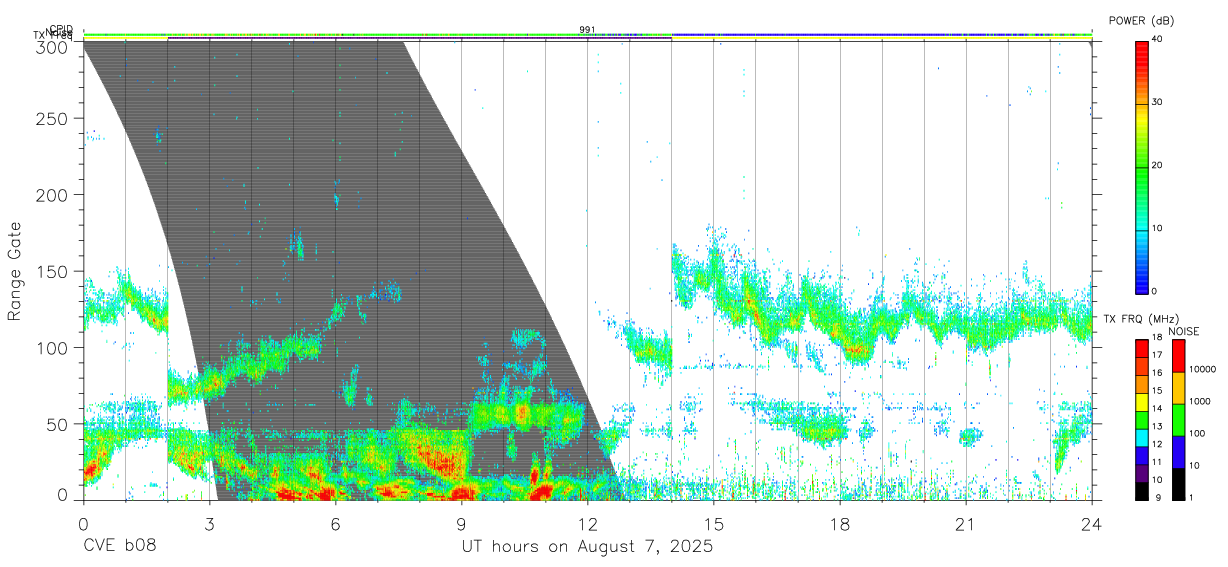Screen dimensions: 1228x567
Task: Click the "991" CPID value at top
Action: [587, 30]
